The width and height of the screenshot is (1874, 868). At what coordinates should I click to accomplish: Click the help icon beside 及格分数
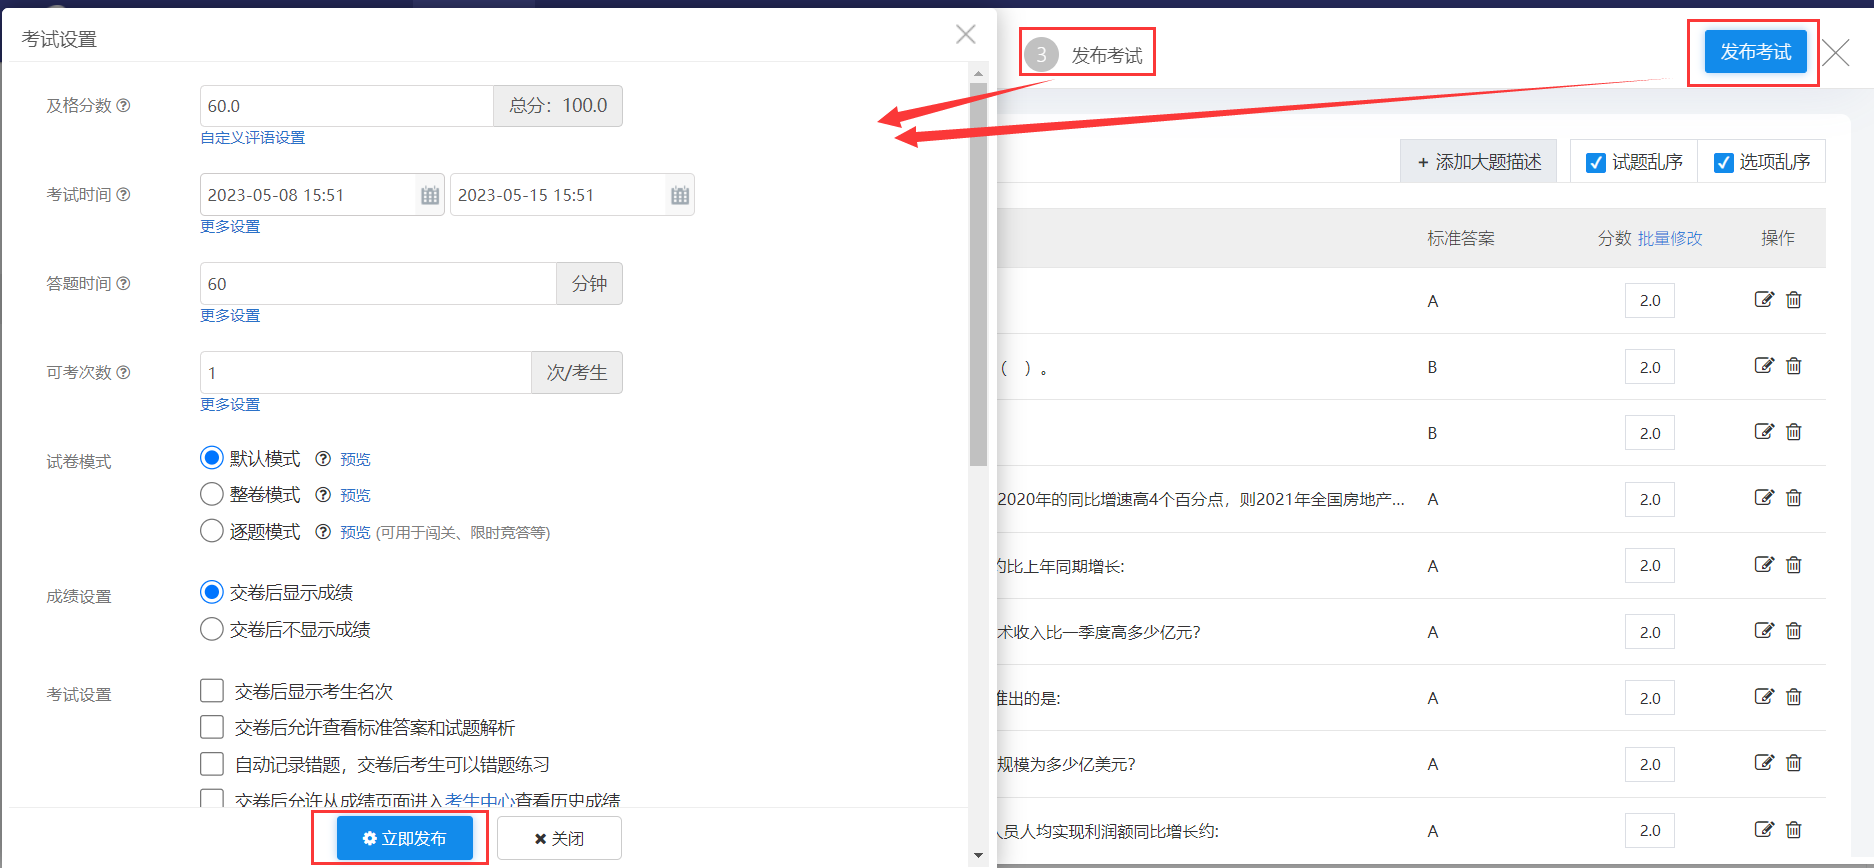(124, 106)
